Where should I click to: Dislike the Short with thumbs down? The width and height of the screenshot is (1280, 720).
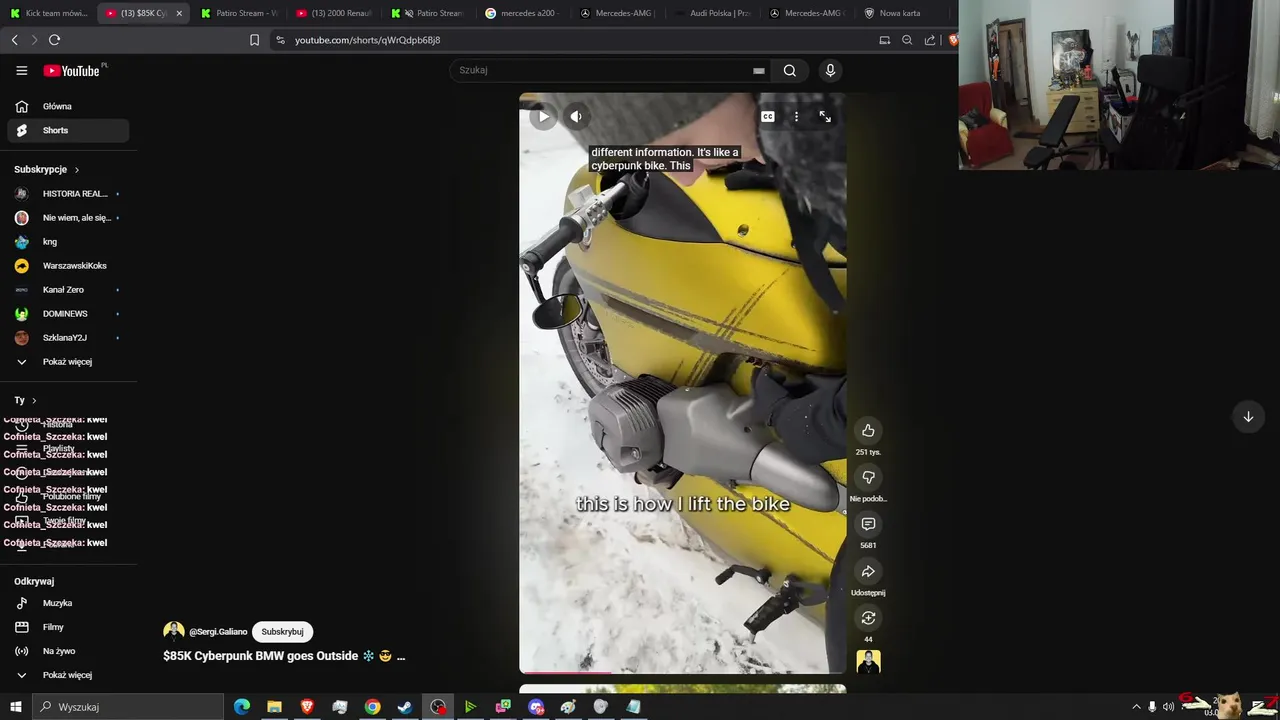click(868, 478)
